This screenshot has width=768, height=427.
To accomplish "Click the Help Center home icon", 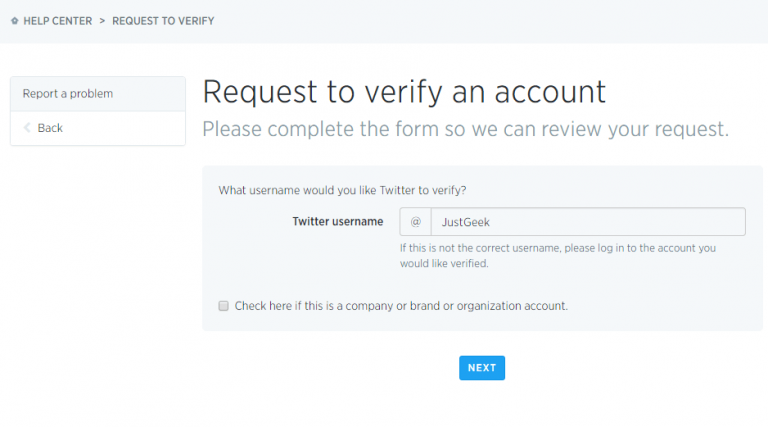I will [x=15, y=21].
